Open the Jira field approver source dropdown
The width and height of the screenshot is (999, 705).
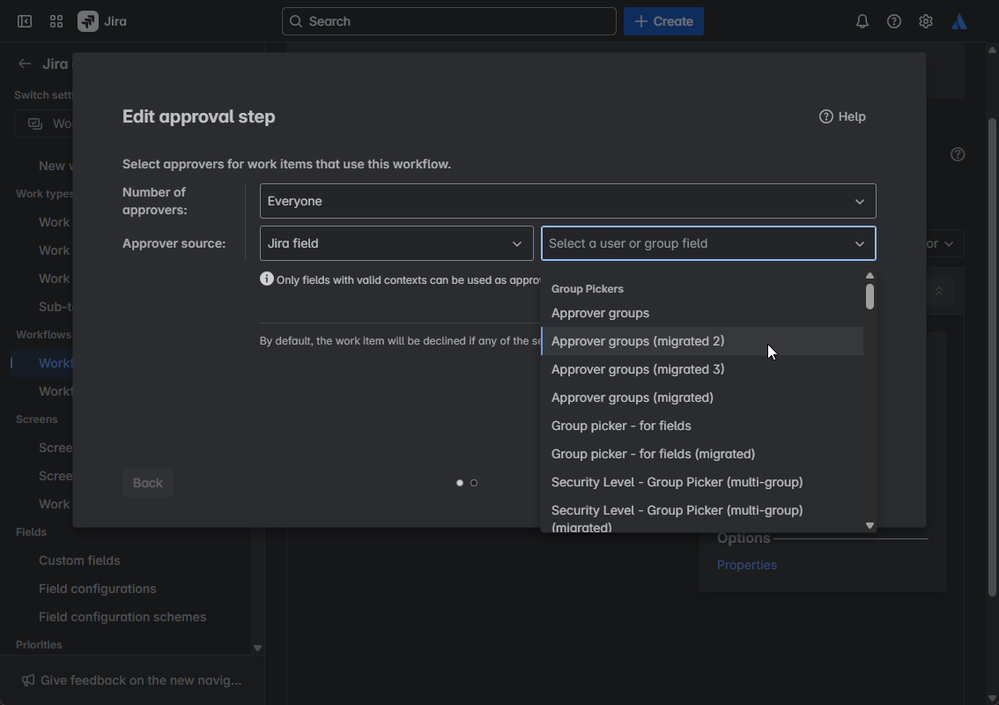(x=396, y=243)
